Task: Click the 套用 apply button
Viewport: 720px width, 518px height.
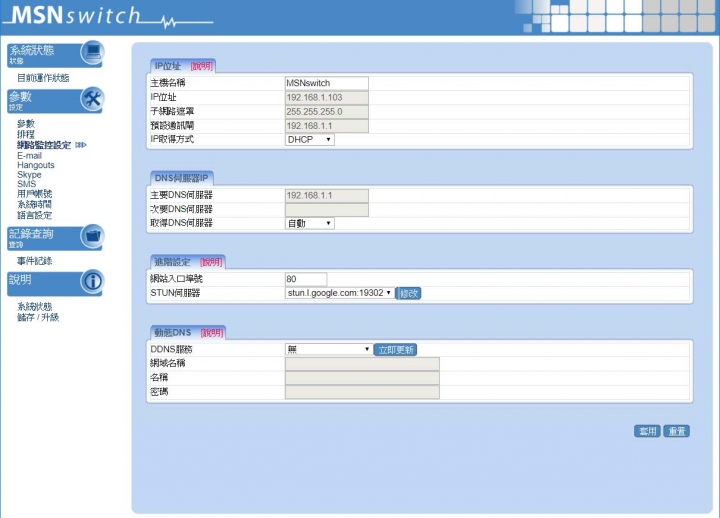Action: [x=647, y=431]
